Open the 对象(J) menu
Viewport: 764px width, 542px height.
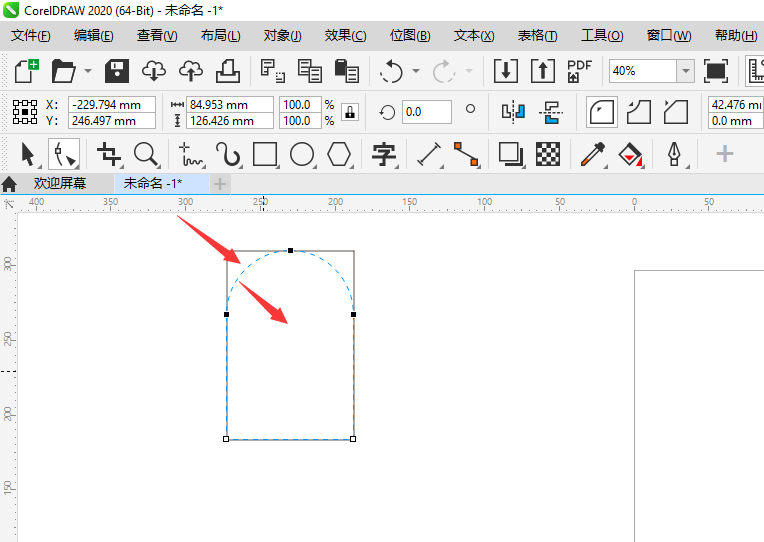point(283,36)
